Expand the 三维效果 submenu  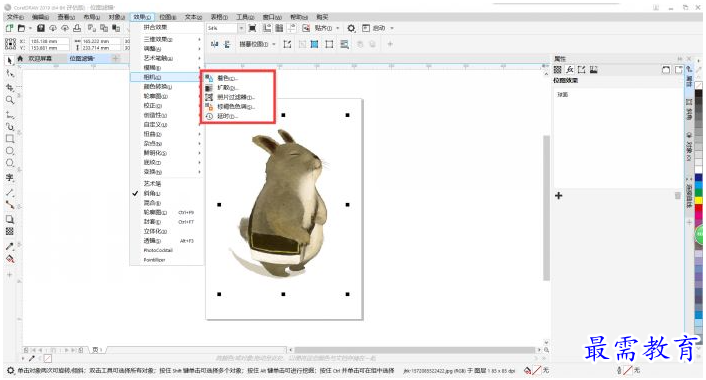click(166, 39)
